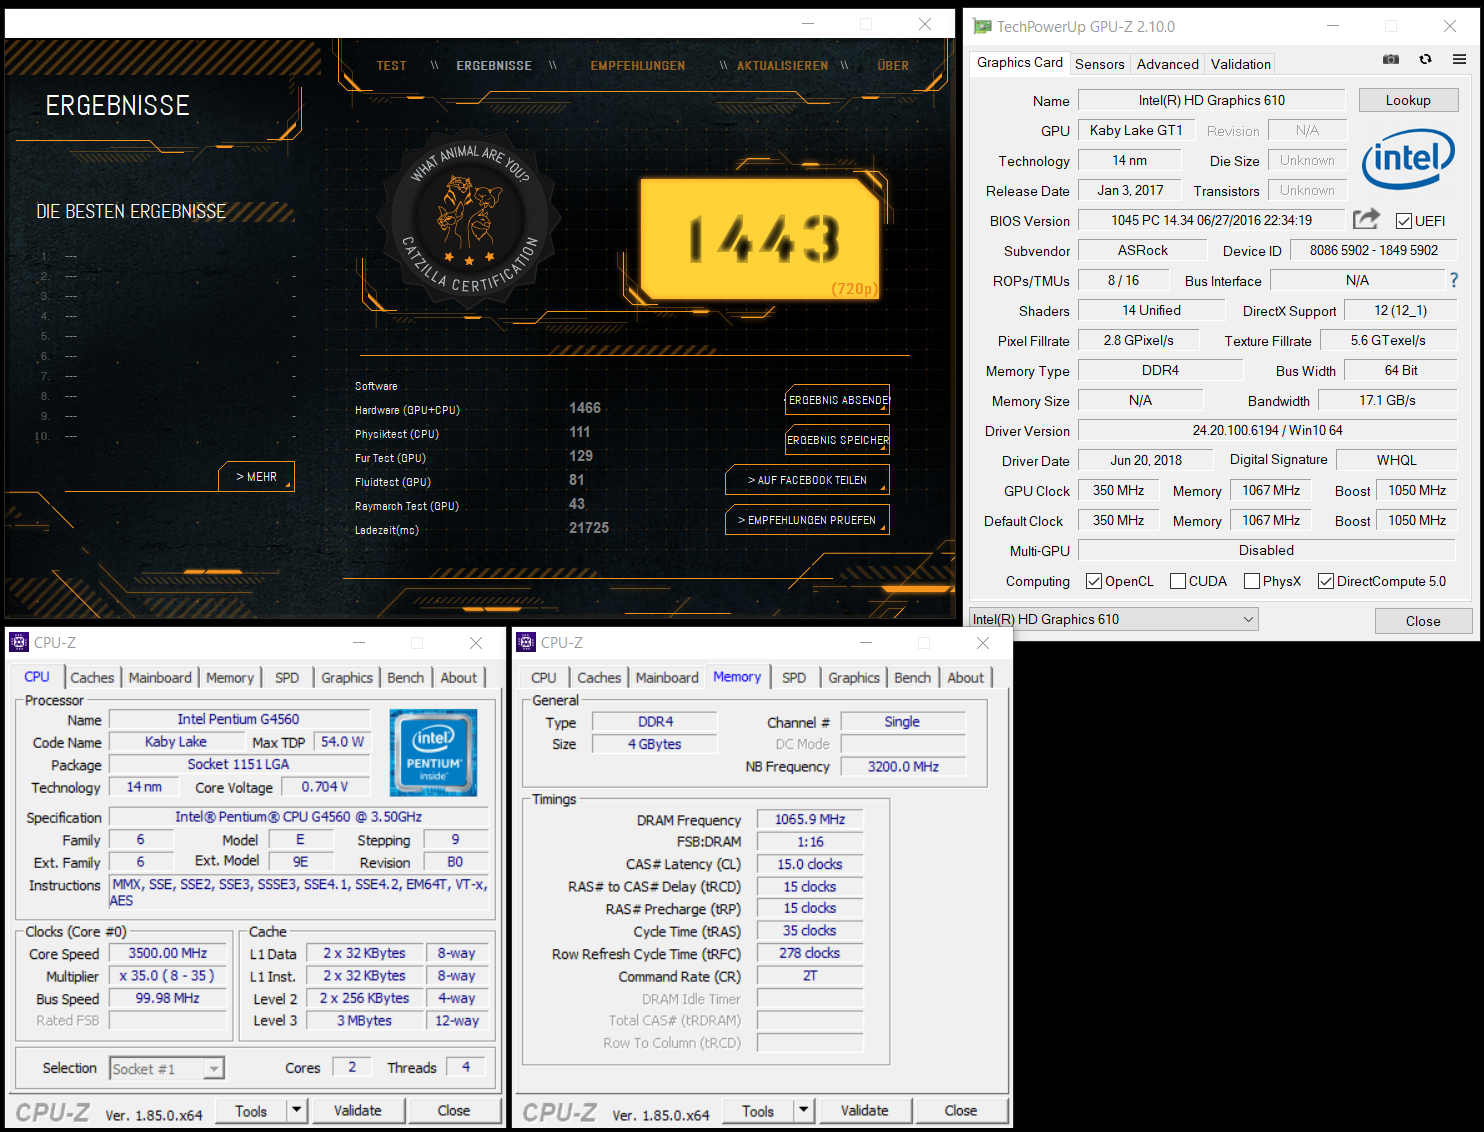
Task: Open Validation tab in GPU-Z
Action: [1240, 64]
